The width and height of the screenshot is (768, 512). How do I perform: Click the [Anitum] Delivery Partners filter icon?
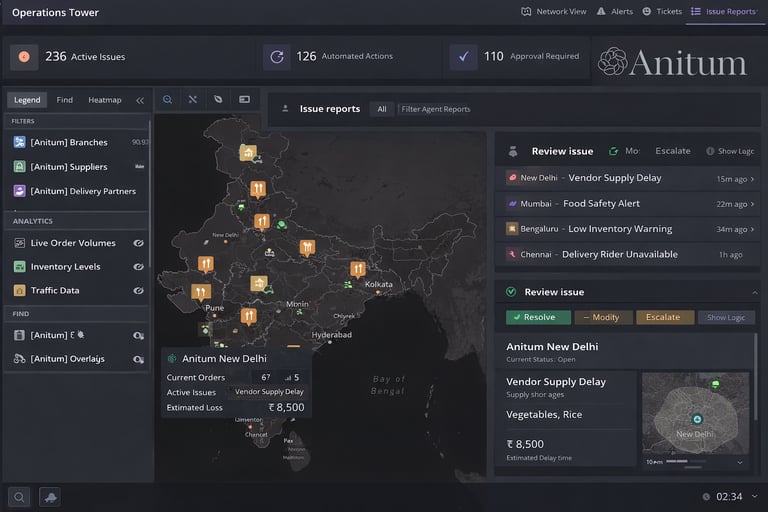[x=19, y=191]
